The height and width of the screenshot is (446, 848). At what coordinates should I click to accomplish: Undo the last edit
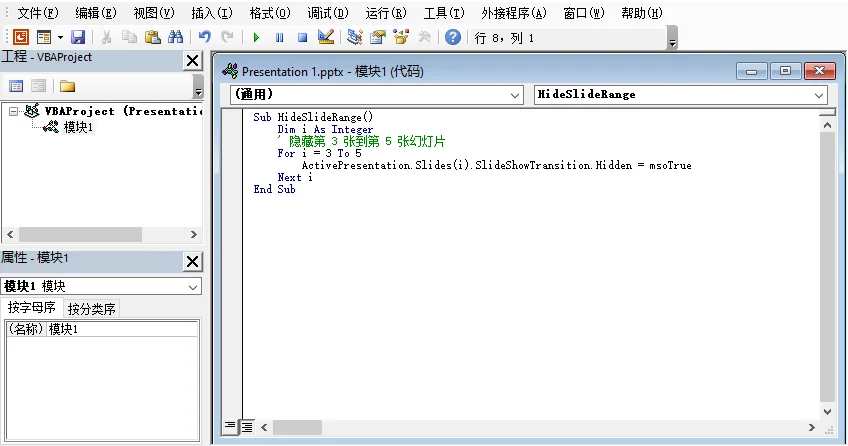[204, 37]
